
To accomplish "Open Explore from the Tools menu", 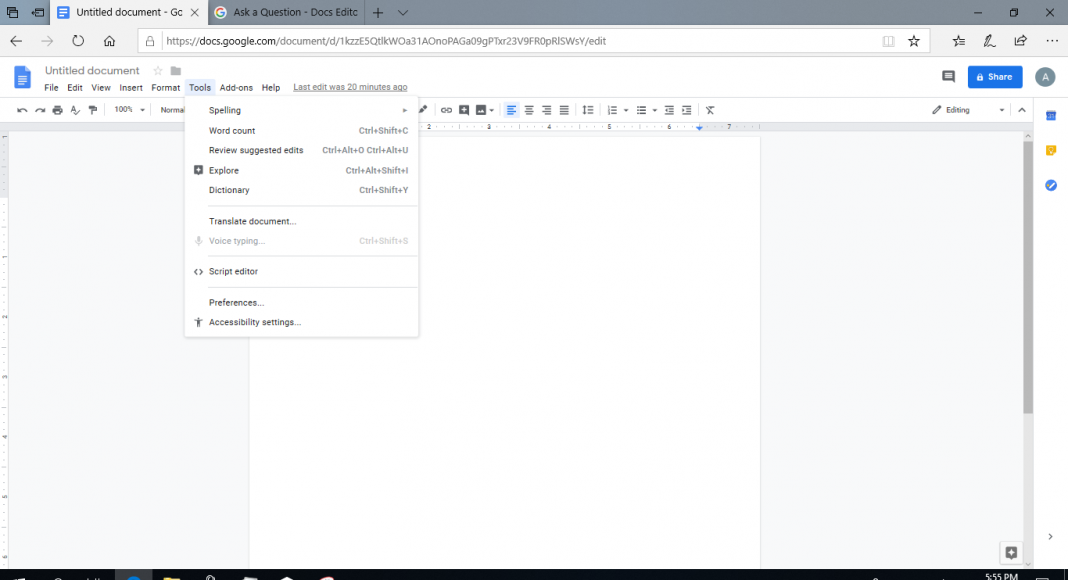I will [301, 170].
